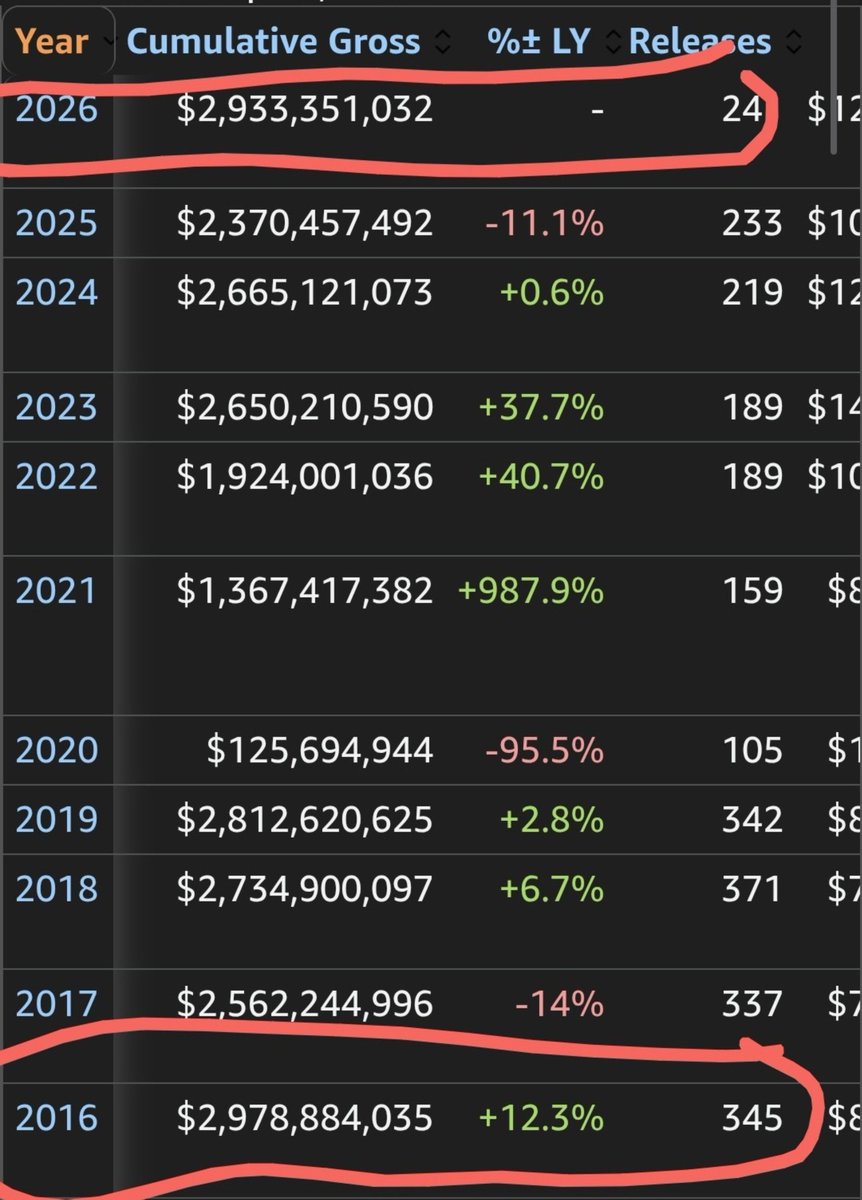Open the 2023 year link
This screenshot has height=1200, width=862.
(56, 407)
